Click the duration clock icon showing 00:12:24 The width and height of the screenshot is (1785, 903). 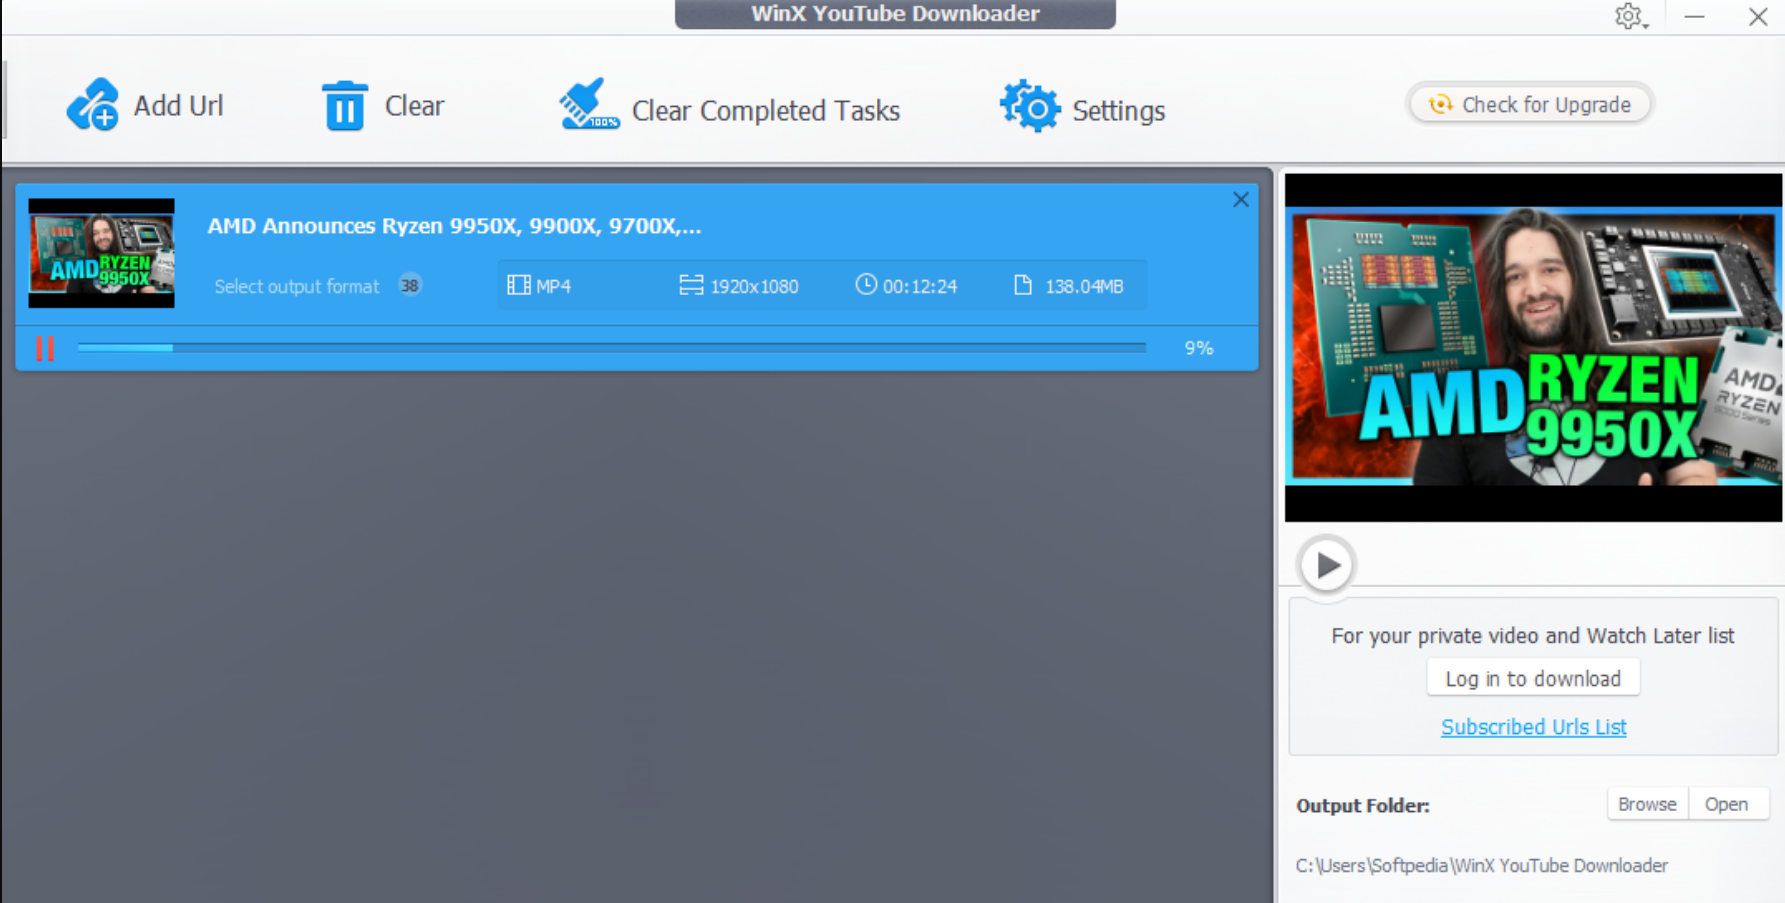864,285
